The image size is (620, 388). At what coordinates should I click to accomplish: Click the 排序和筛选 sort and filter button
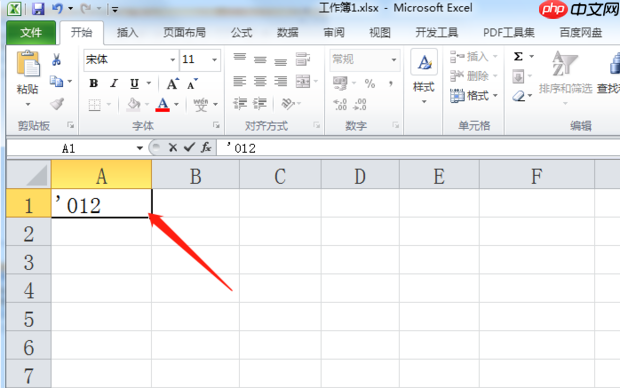pos(565,77)
